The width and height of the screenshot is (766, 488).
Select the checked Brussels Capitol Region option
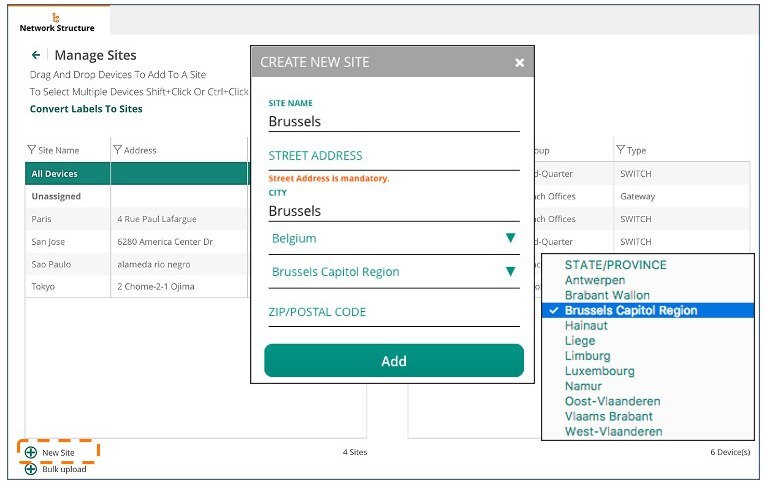pyautogui.click(x=630, y=311)
